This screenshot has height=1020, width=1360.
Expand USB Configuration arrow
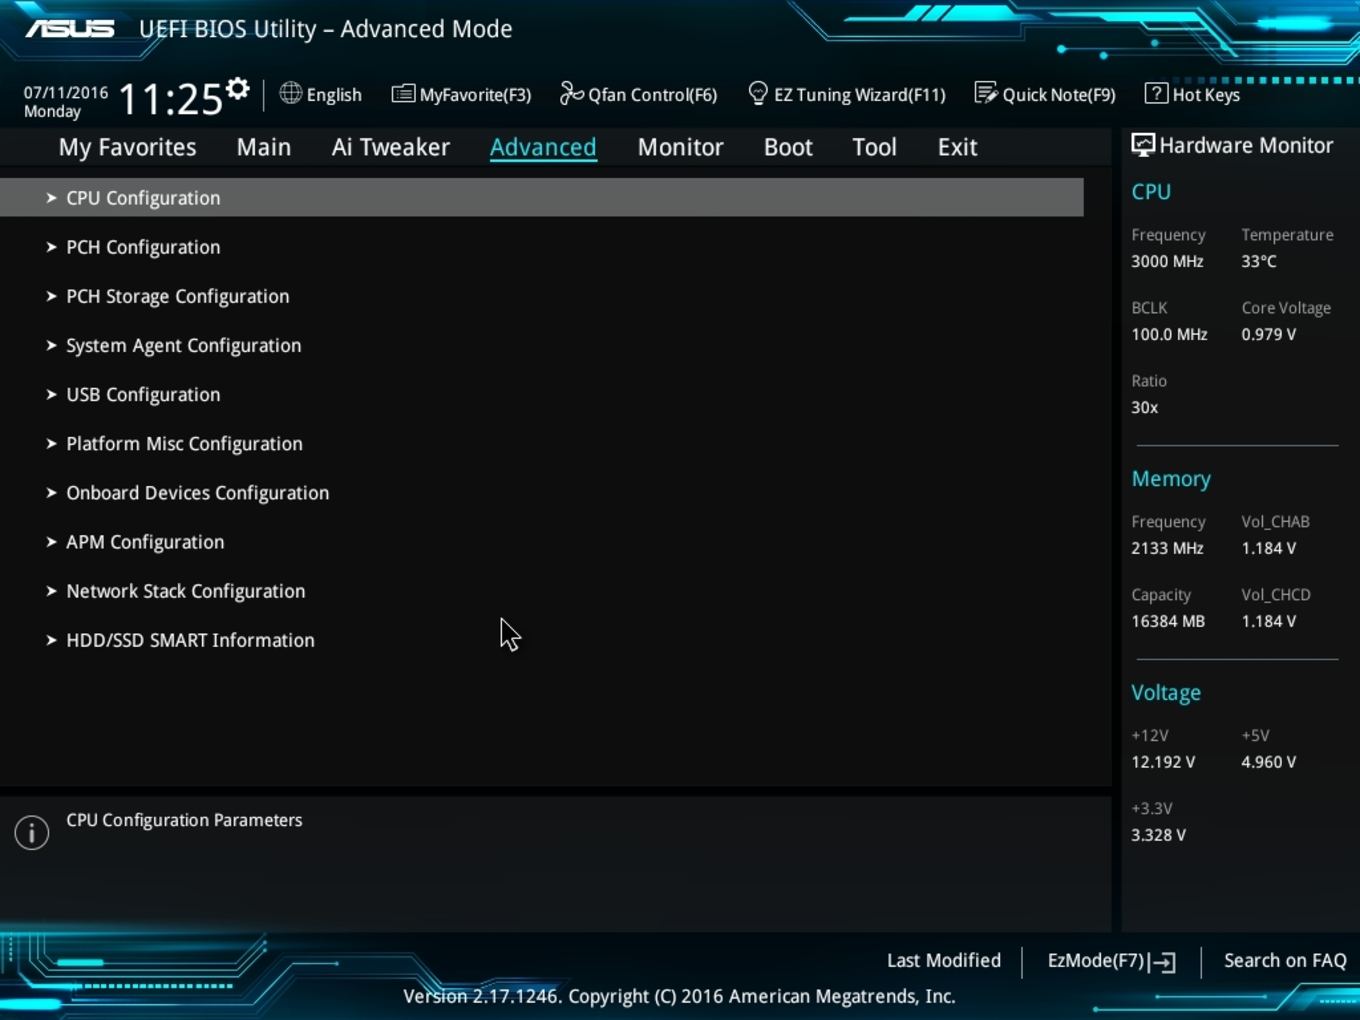coord(51,394)
